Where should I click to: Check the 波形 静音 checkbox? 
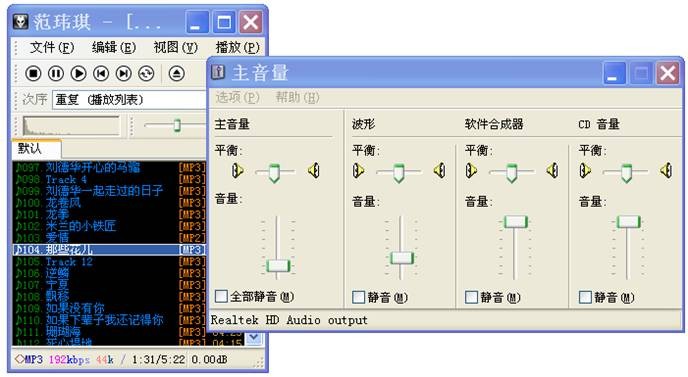[x=358, y=297]
